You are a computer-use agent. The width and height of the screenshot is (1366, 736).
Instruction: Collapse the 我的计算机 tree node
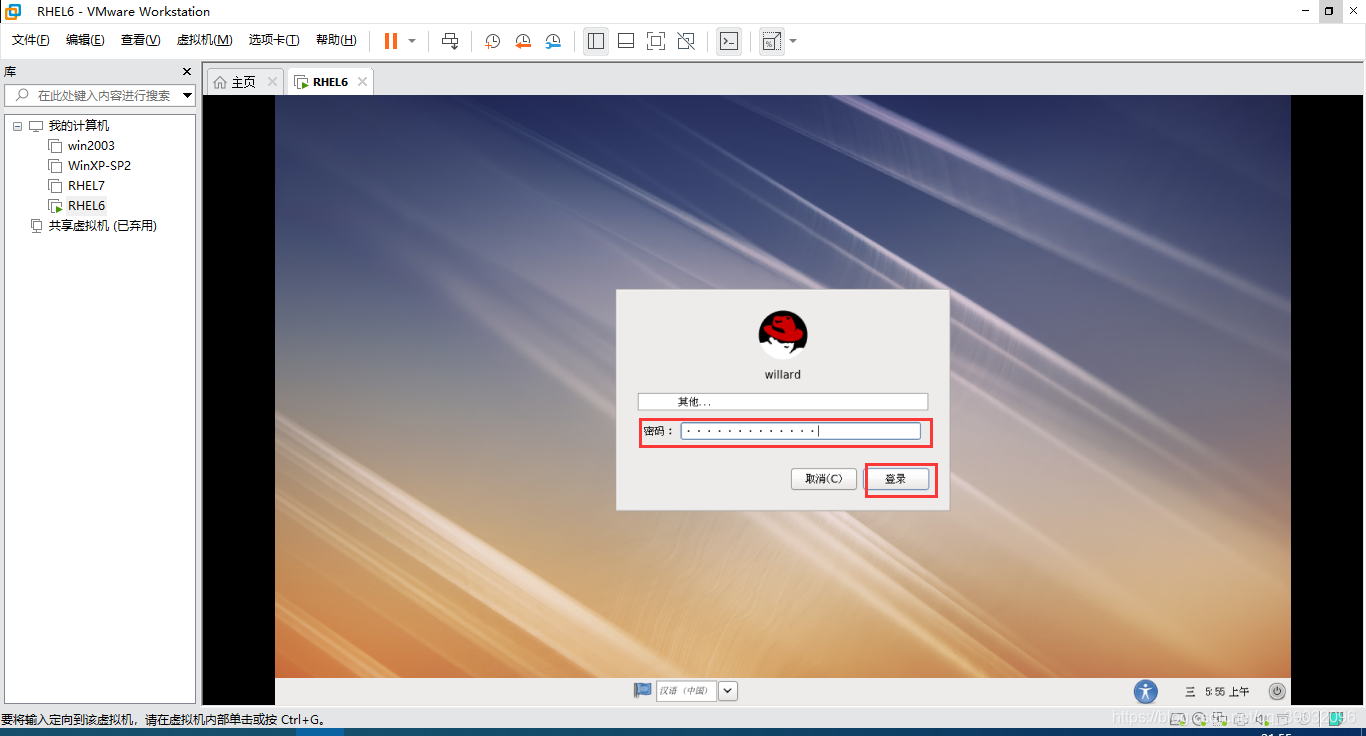click(17, 126)
